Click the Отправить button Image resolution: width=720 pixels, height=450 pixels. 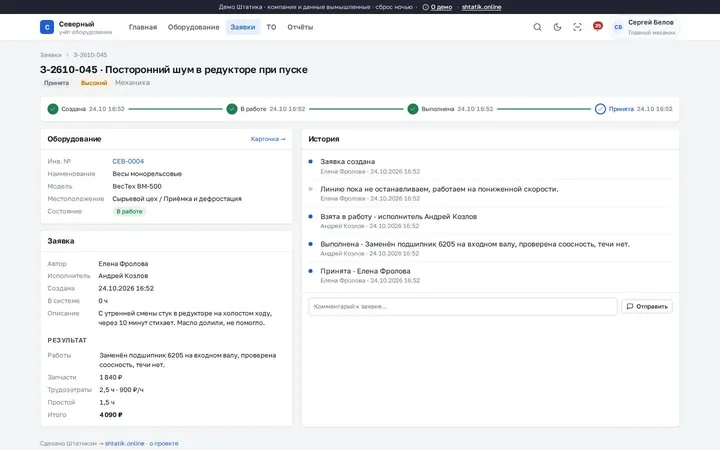point(647,306)
